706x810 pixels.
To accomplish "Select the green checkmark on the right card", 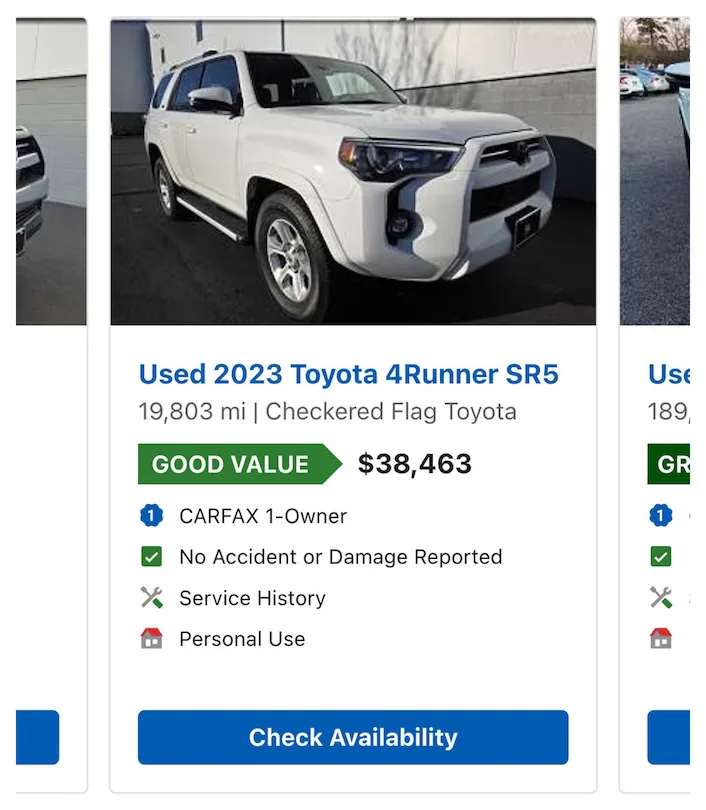I will pyautogui.click(x=661, y=557).
